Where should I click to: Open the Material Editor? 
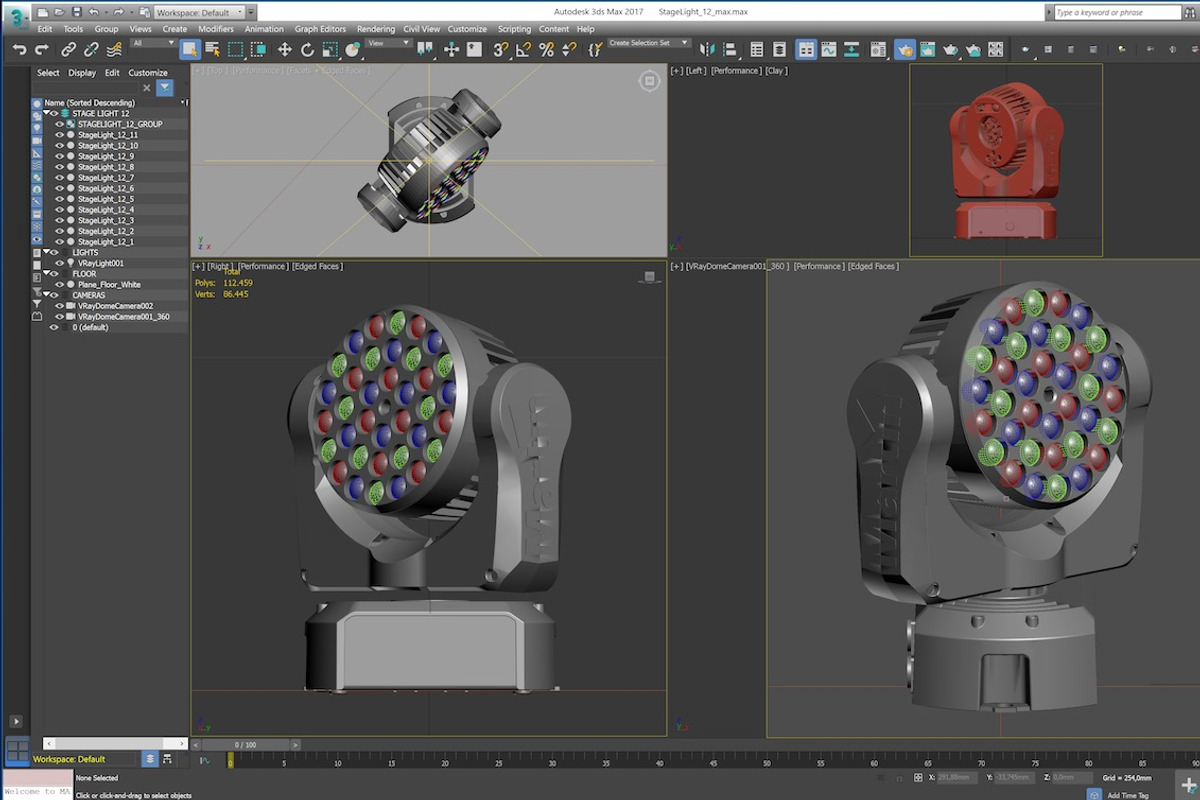pyautogui.click(x=878, y=49)
